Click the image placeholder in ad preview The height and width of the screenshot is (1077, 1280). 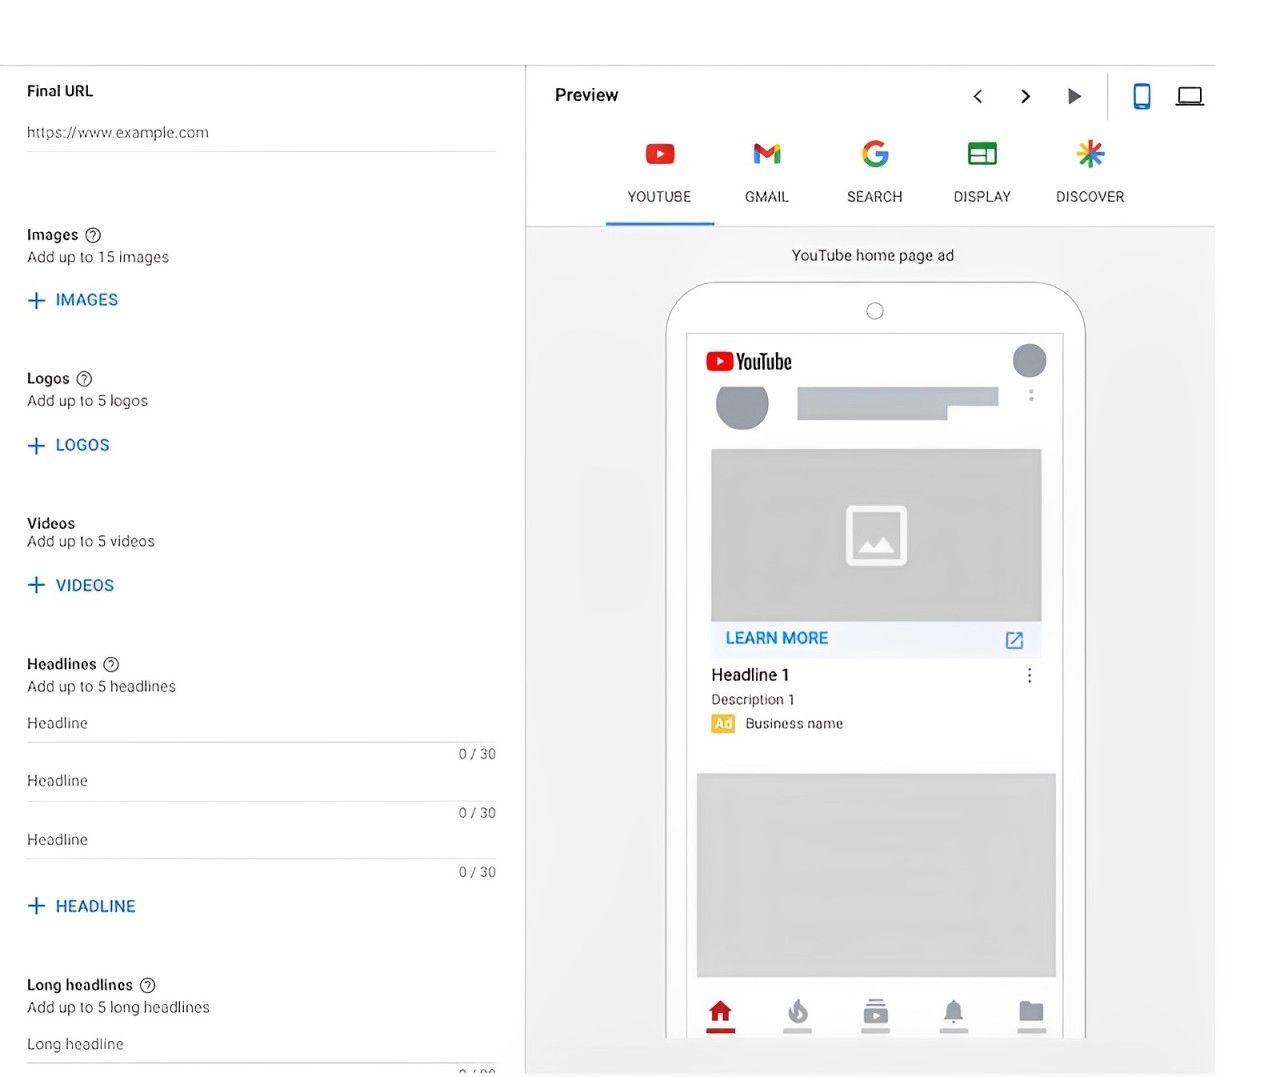pyautogui.click(x=876, y=535)
